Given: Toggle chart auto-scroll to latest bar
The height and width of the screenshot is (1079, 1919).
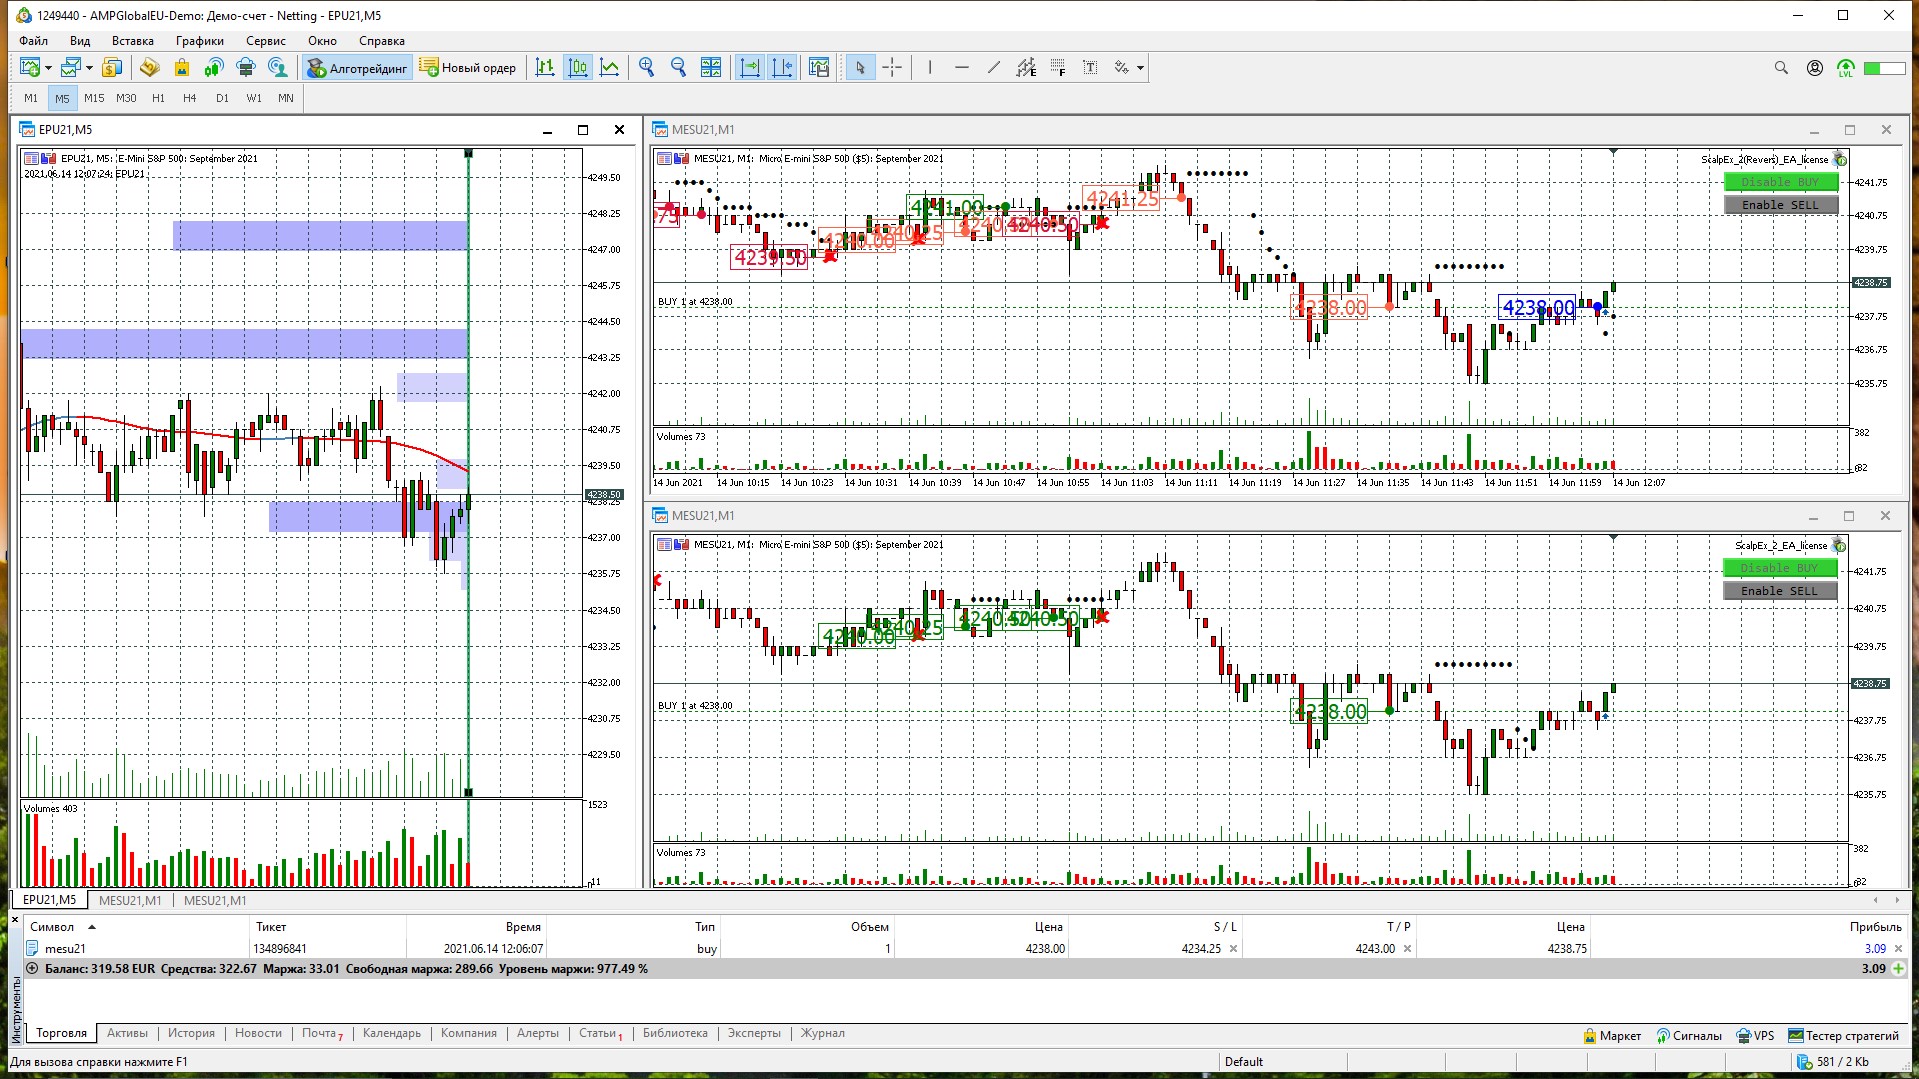Looking at the screenshot, I should [x=749, y=68].
